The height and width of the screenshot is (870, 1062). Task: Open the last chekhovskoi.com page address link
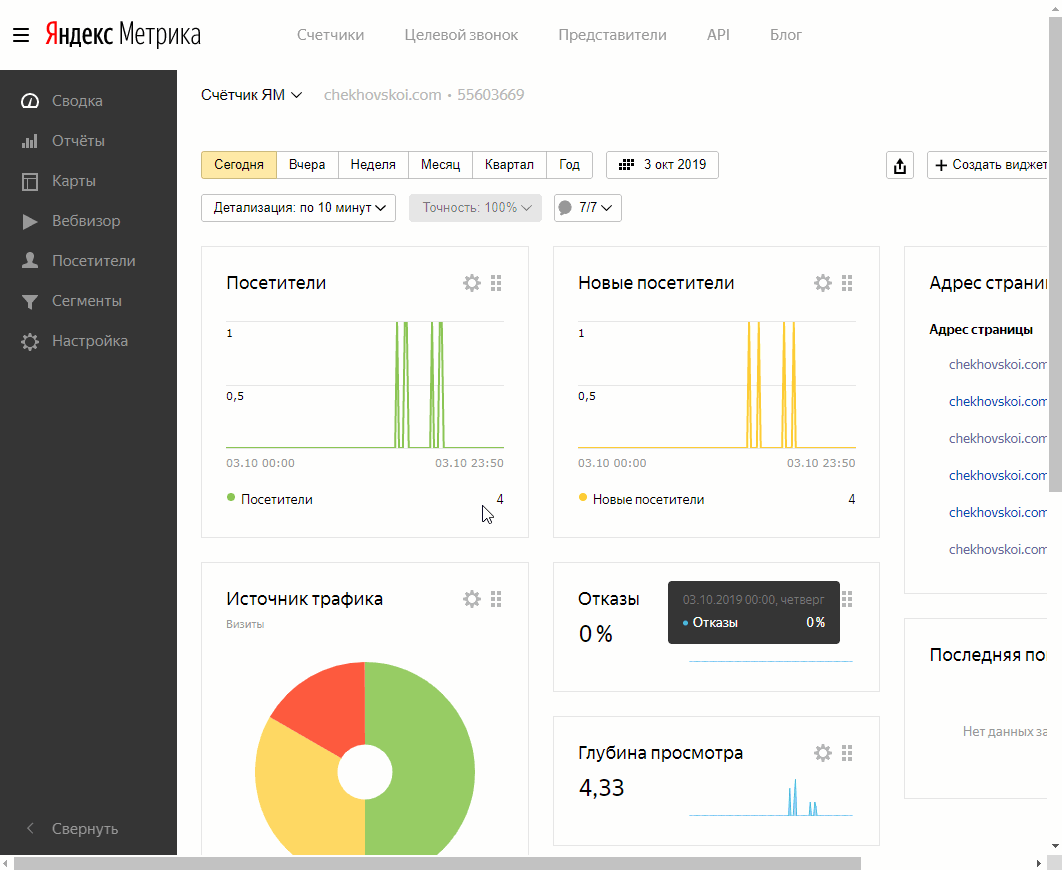(x=998, y=549)
